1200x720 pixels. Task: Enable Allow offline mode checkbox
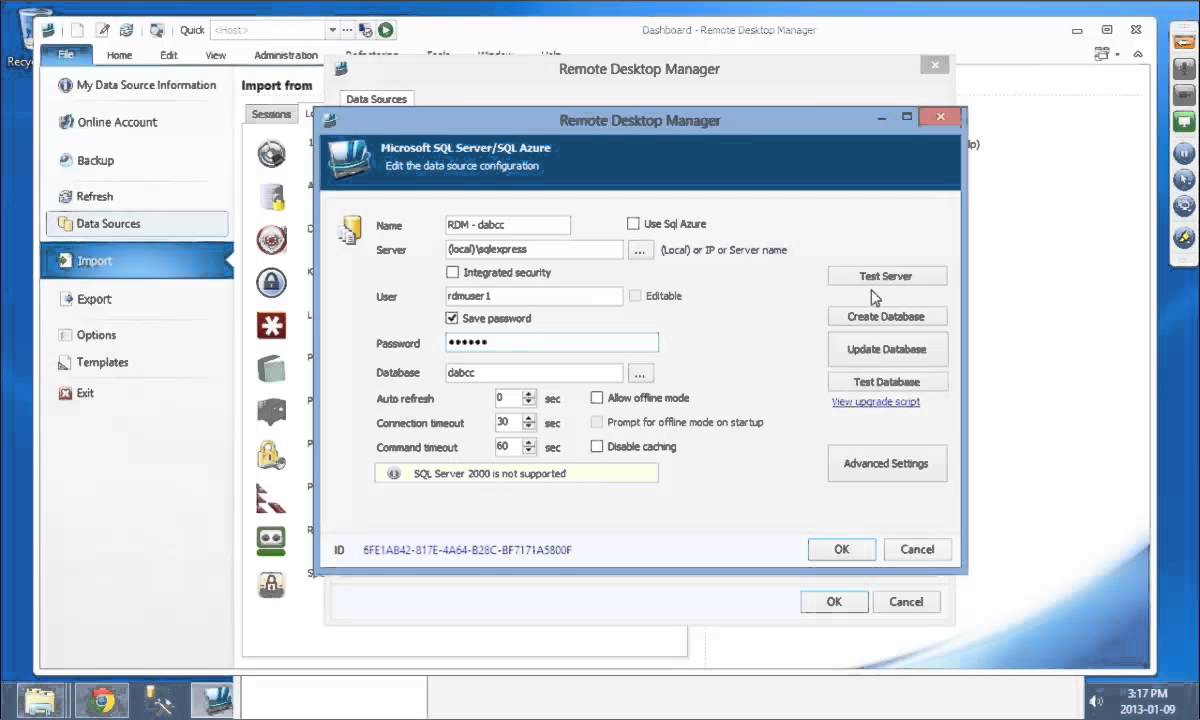597,398
